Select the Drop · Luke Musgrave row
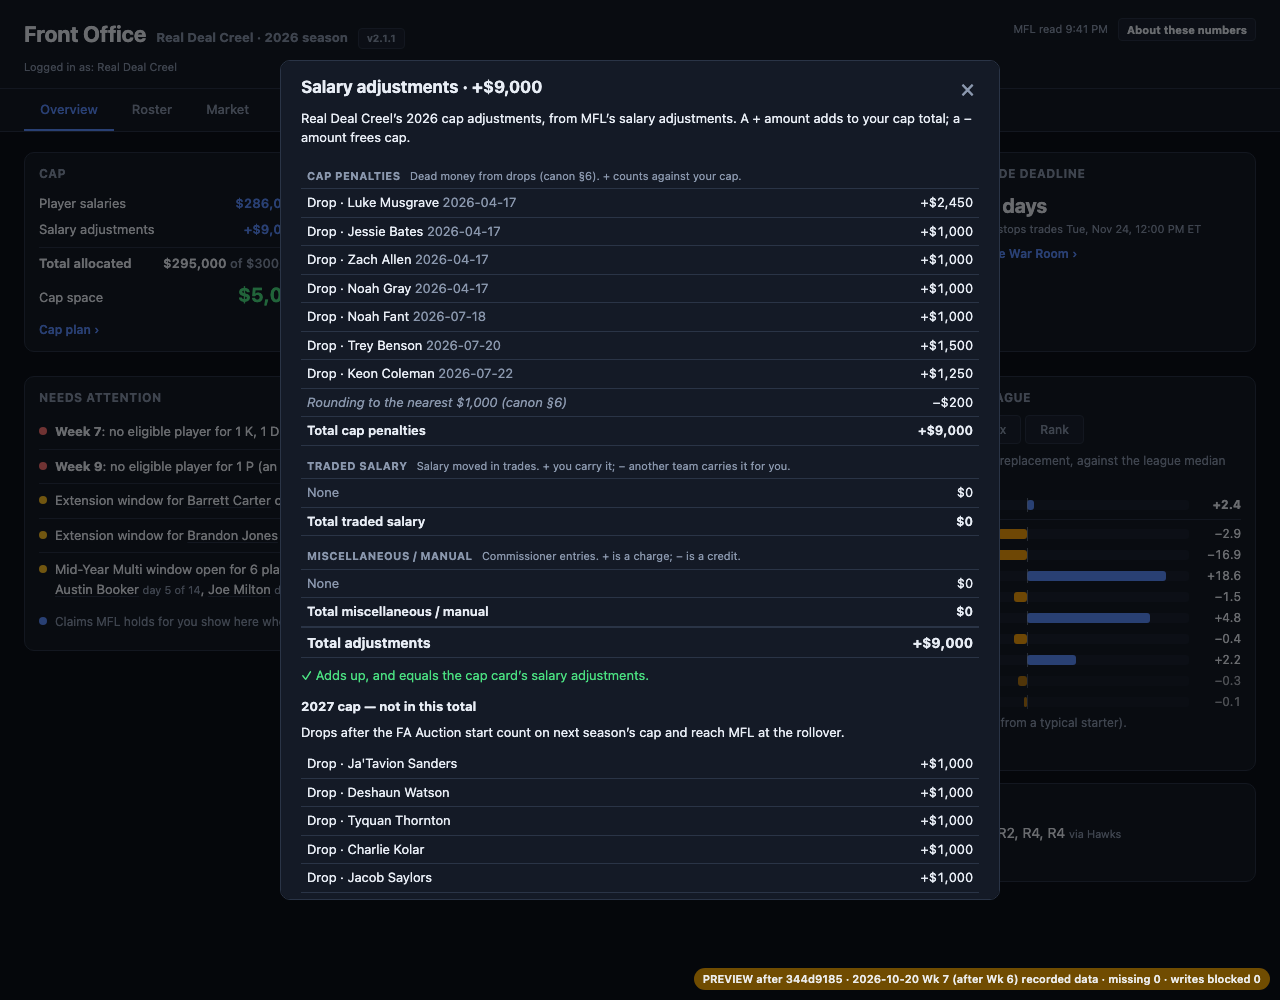This screenshot has width=1280, height=1000. point(640,203)
